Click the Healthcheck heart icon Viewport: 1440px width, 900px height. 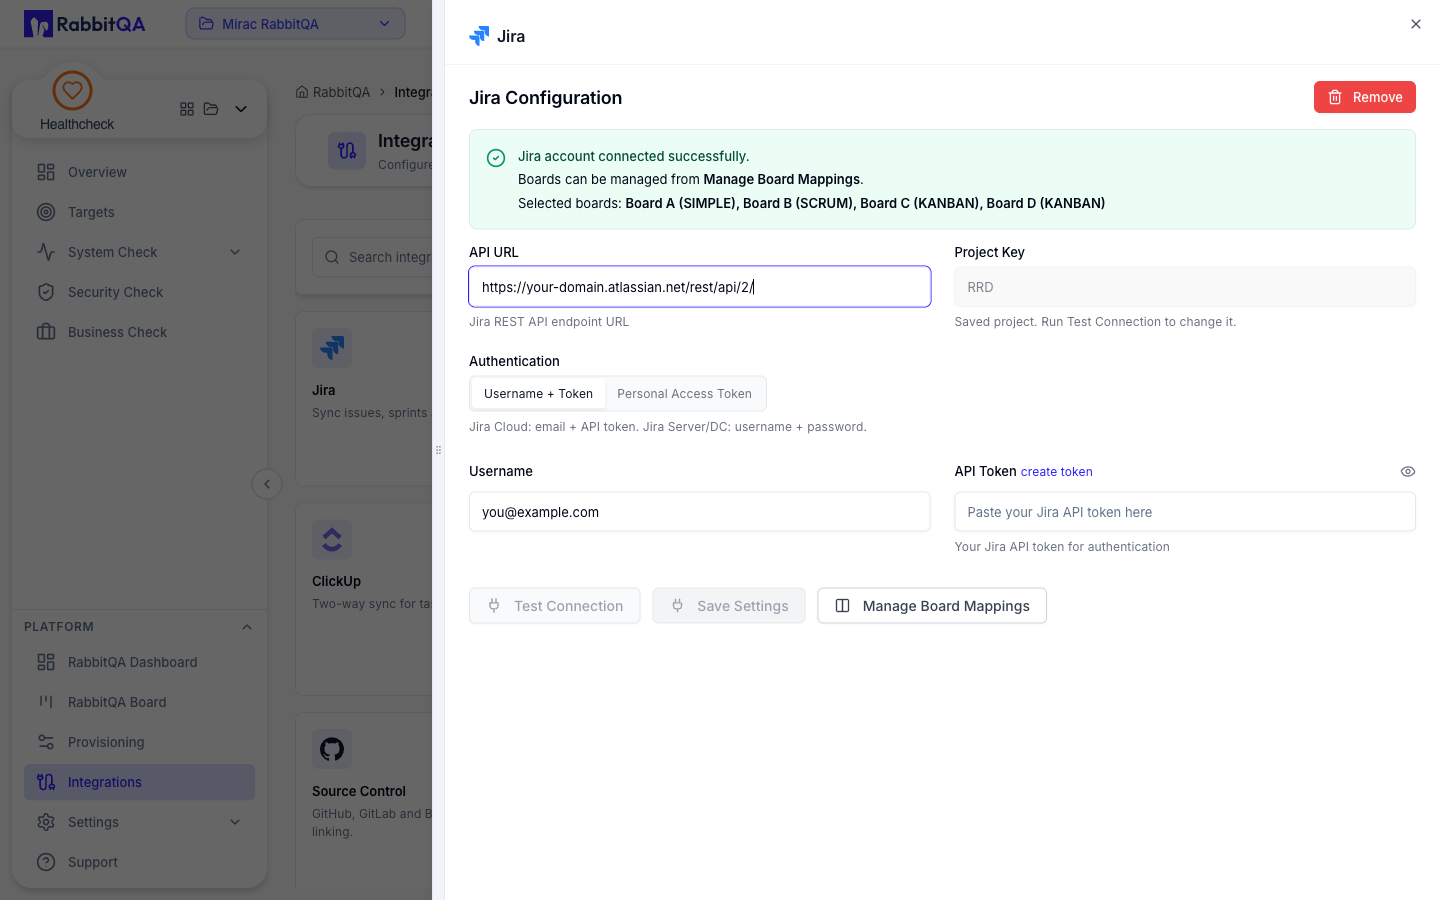click(x=72, y=90)
